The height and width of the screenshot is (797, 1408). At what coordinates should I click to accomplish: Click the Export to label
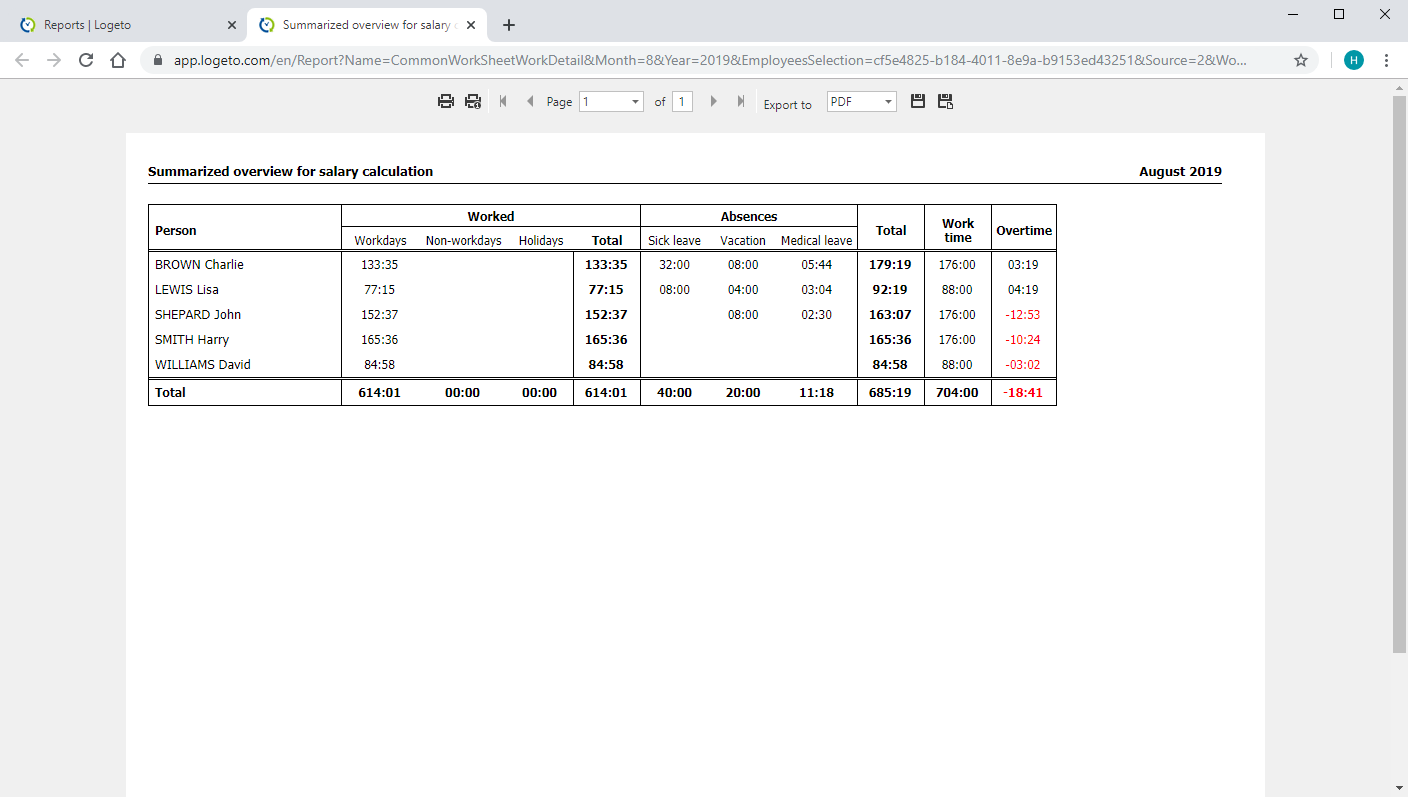(x=788, y=105)
